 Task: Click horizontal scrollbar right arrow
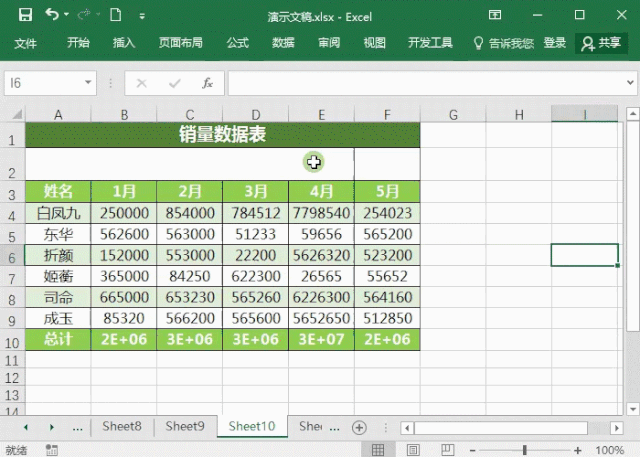click(x=617, y=428)
